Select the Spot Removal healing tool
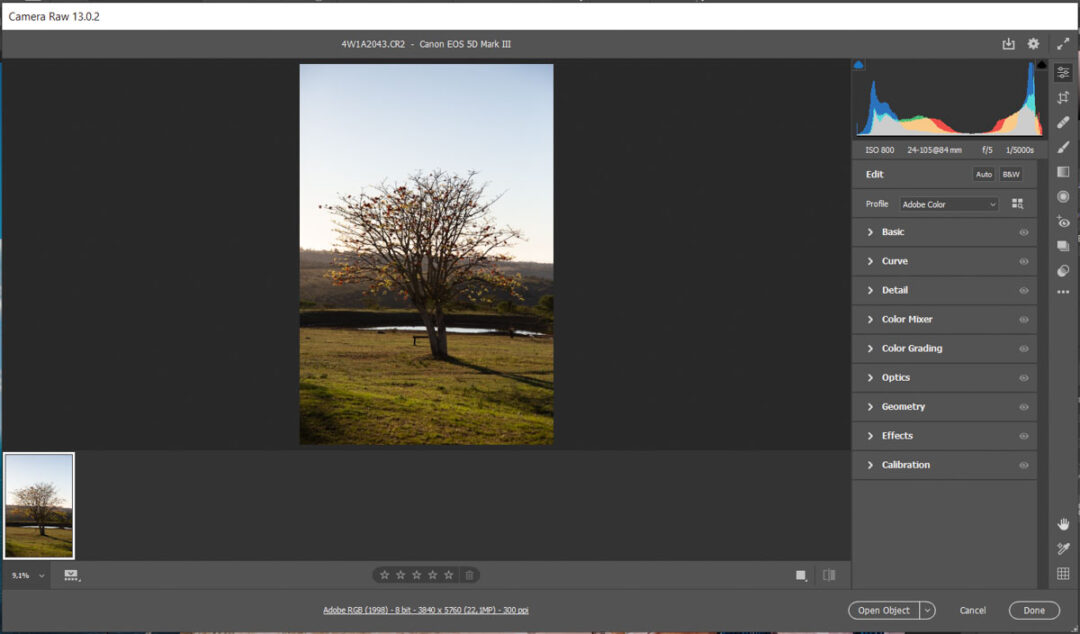The height and width of the screenshot is (634, 1080). (1063, 122)
